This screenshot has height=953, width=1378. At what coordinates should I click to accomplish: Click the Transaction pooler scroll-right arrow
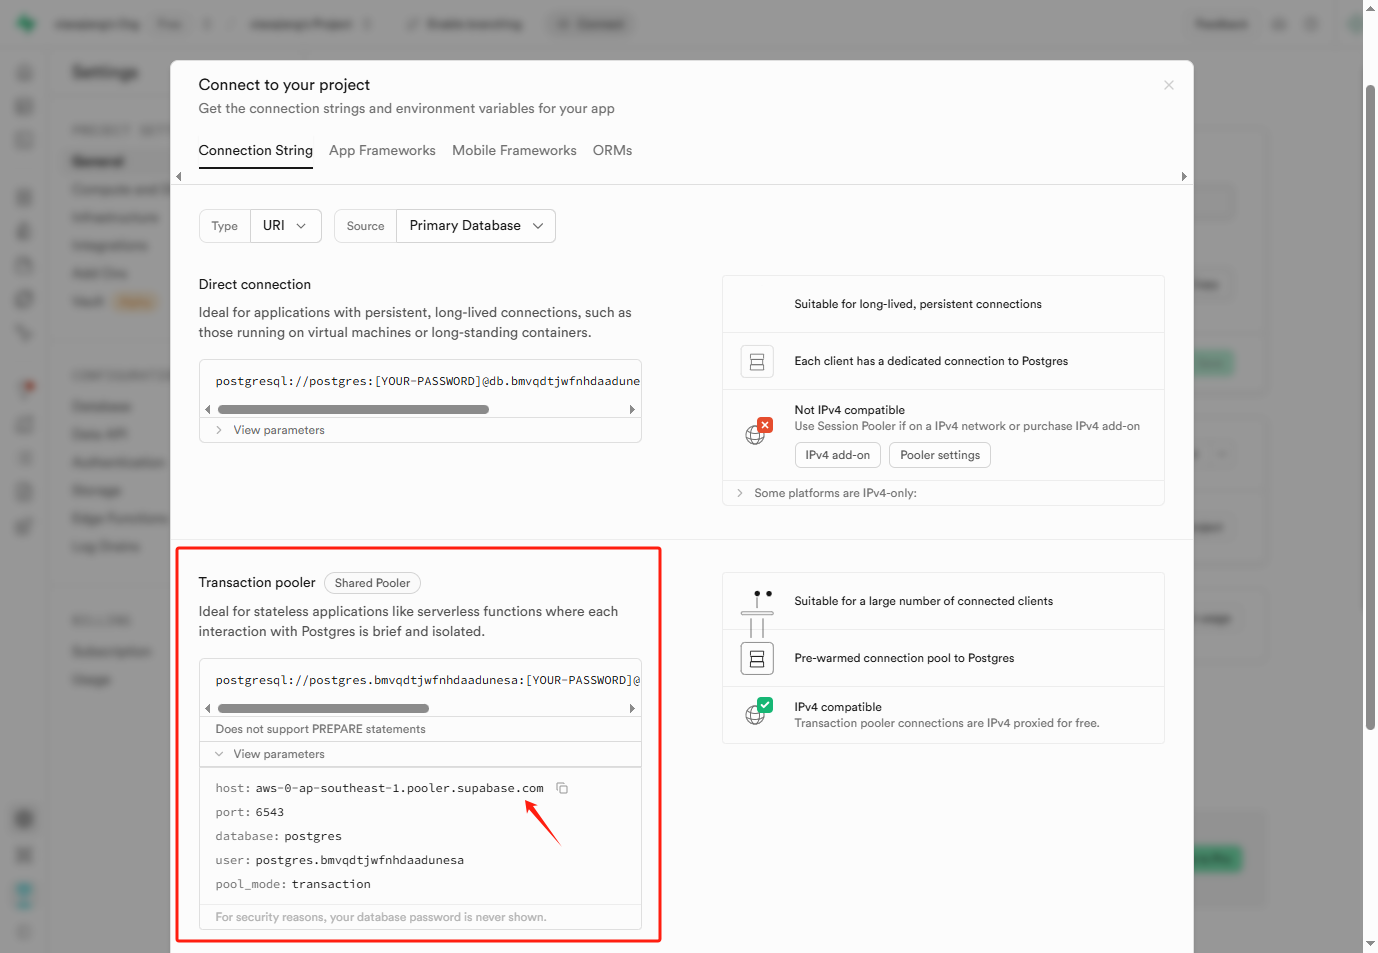tap(632, 708)
